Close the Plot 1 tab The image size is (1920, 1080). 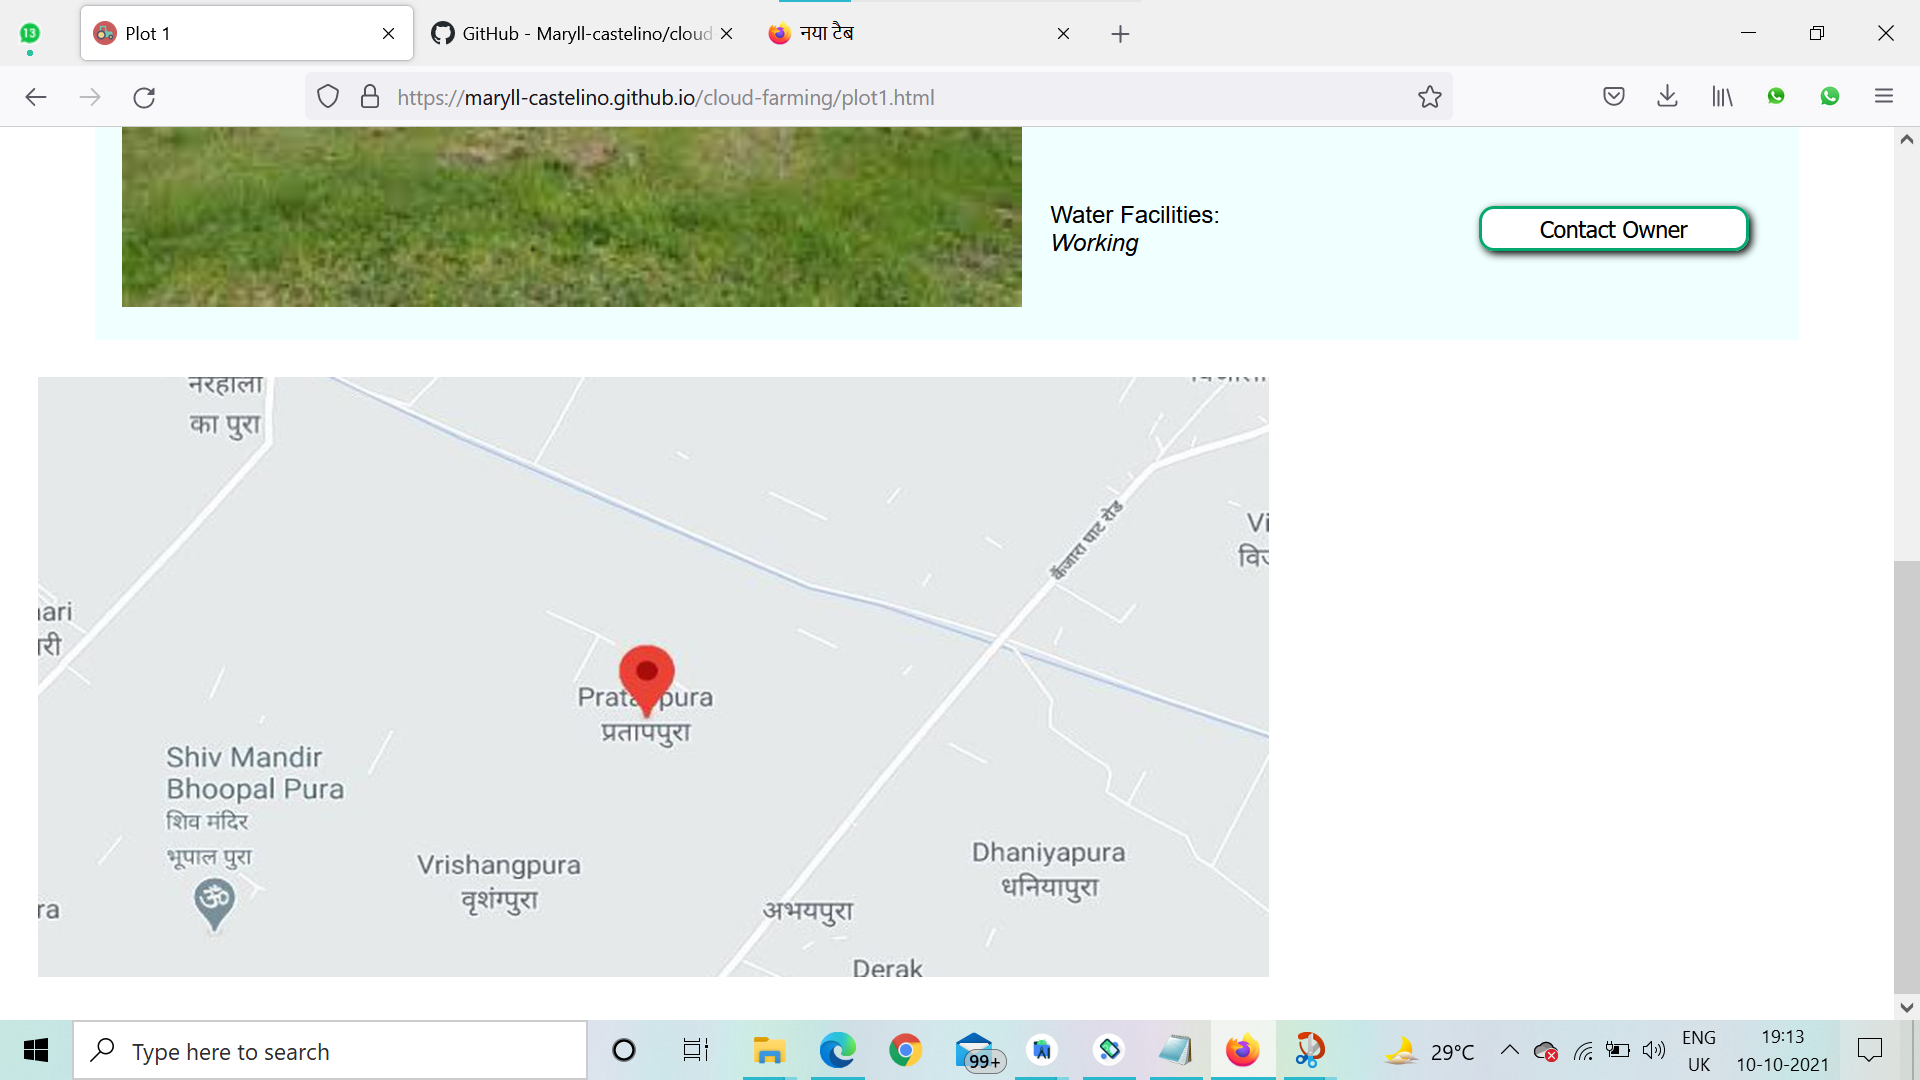[388, 34]
